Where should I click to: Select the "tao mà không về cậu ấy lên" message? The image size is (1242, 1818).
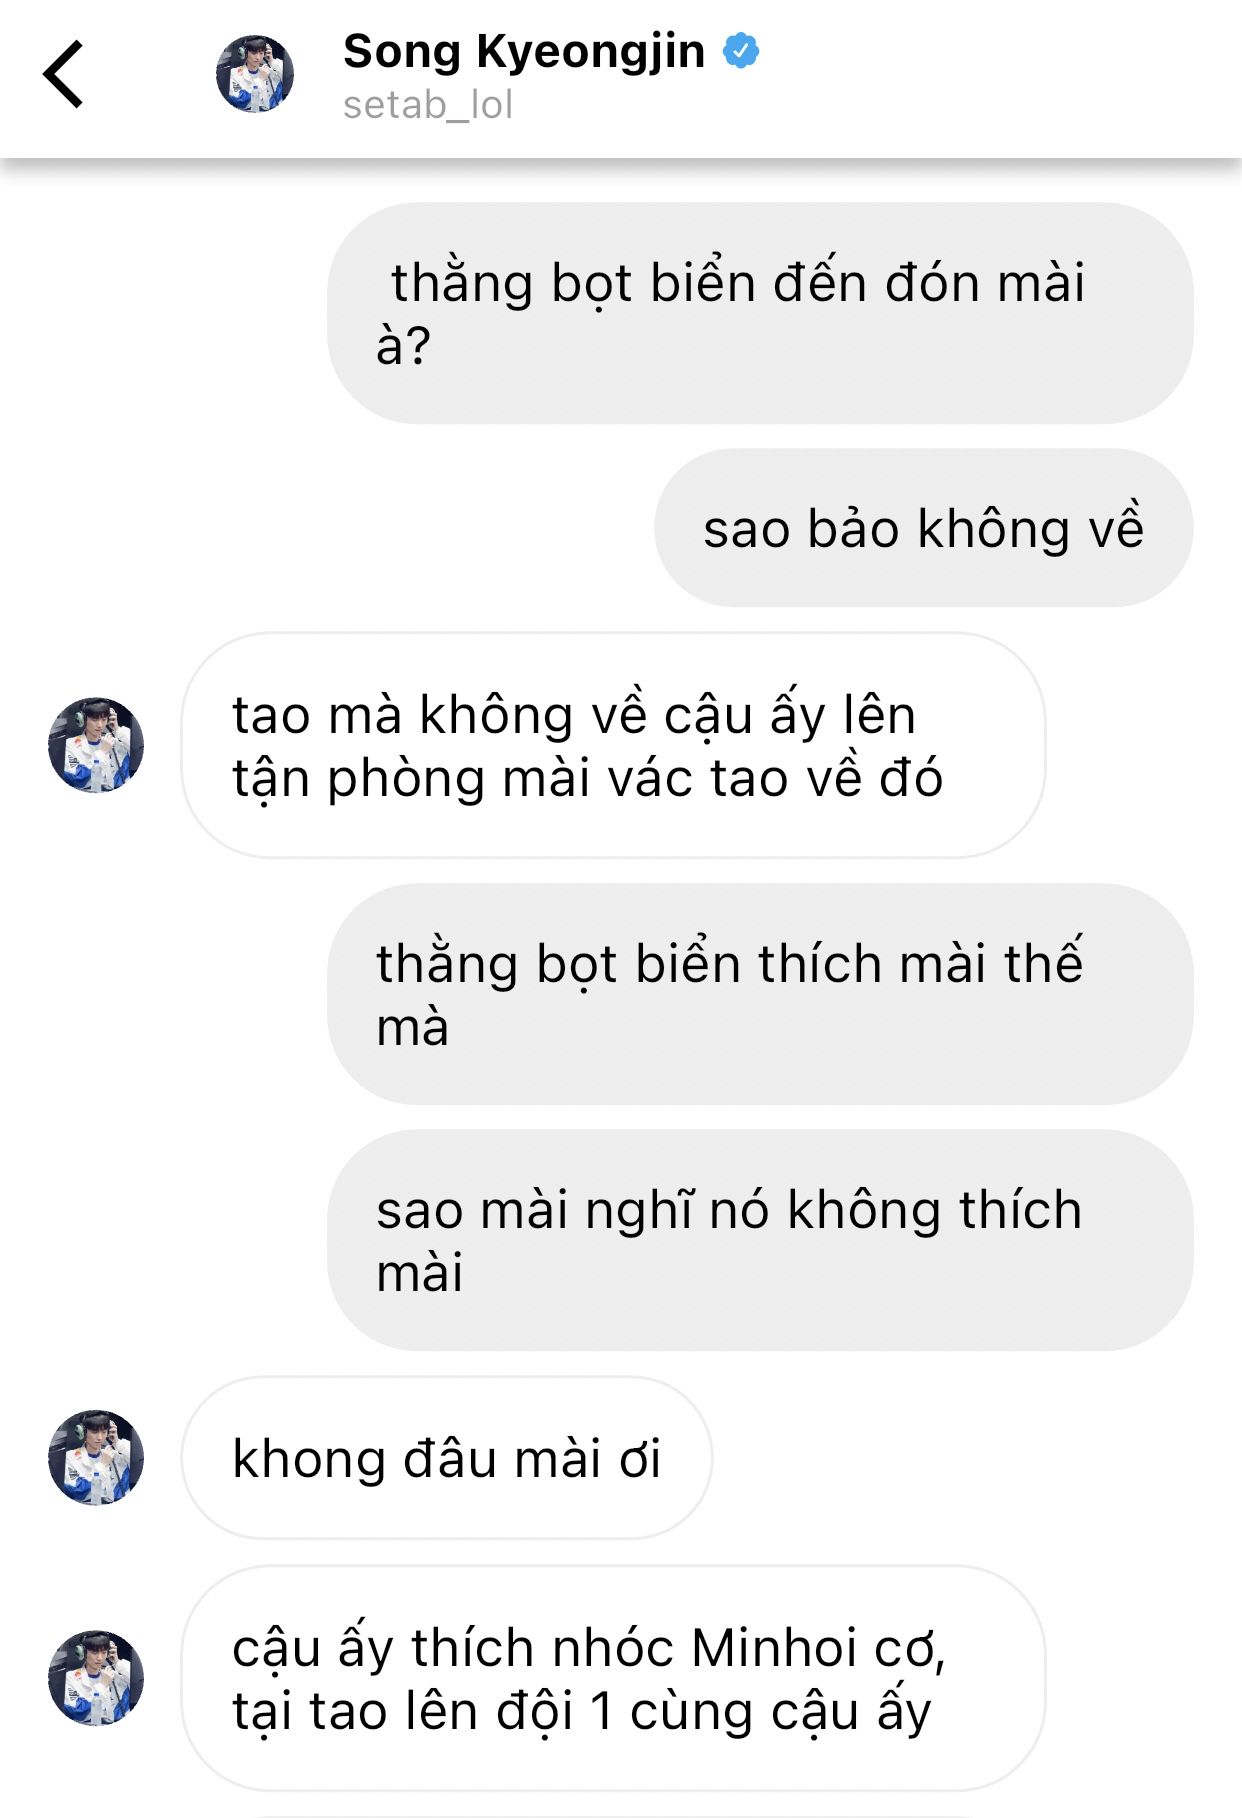click(613, 745)
